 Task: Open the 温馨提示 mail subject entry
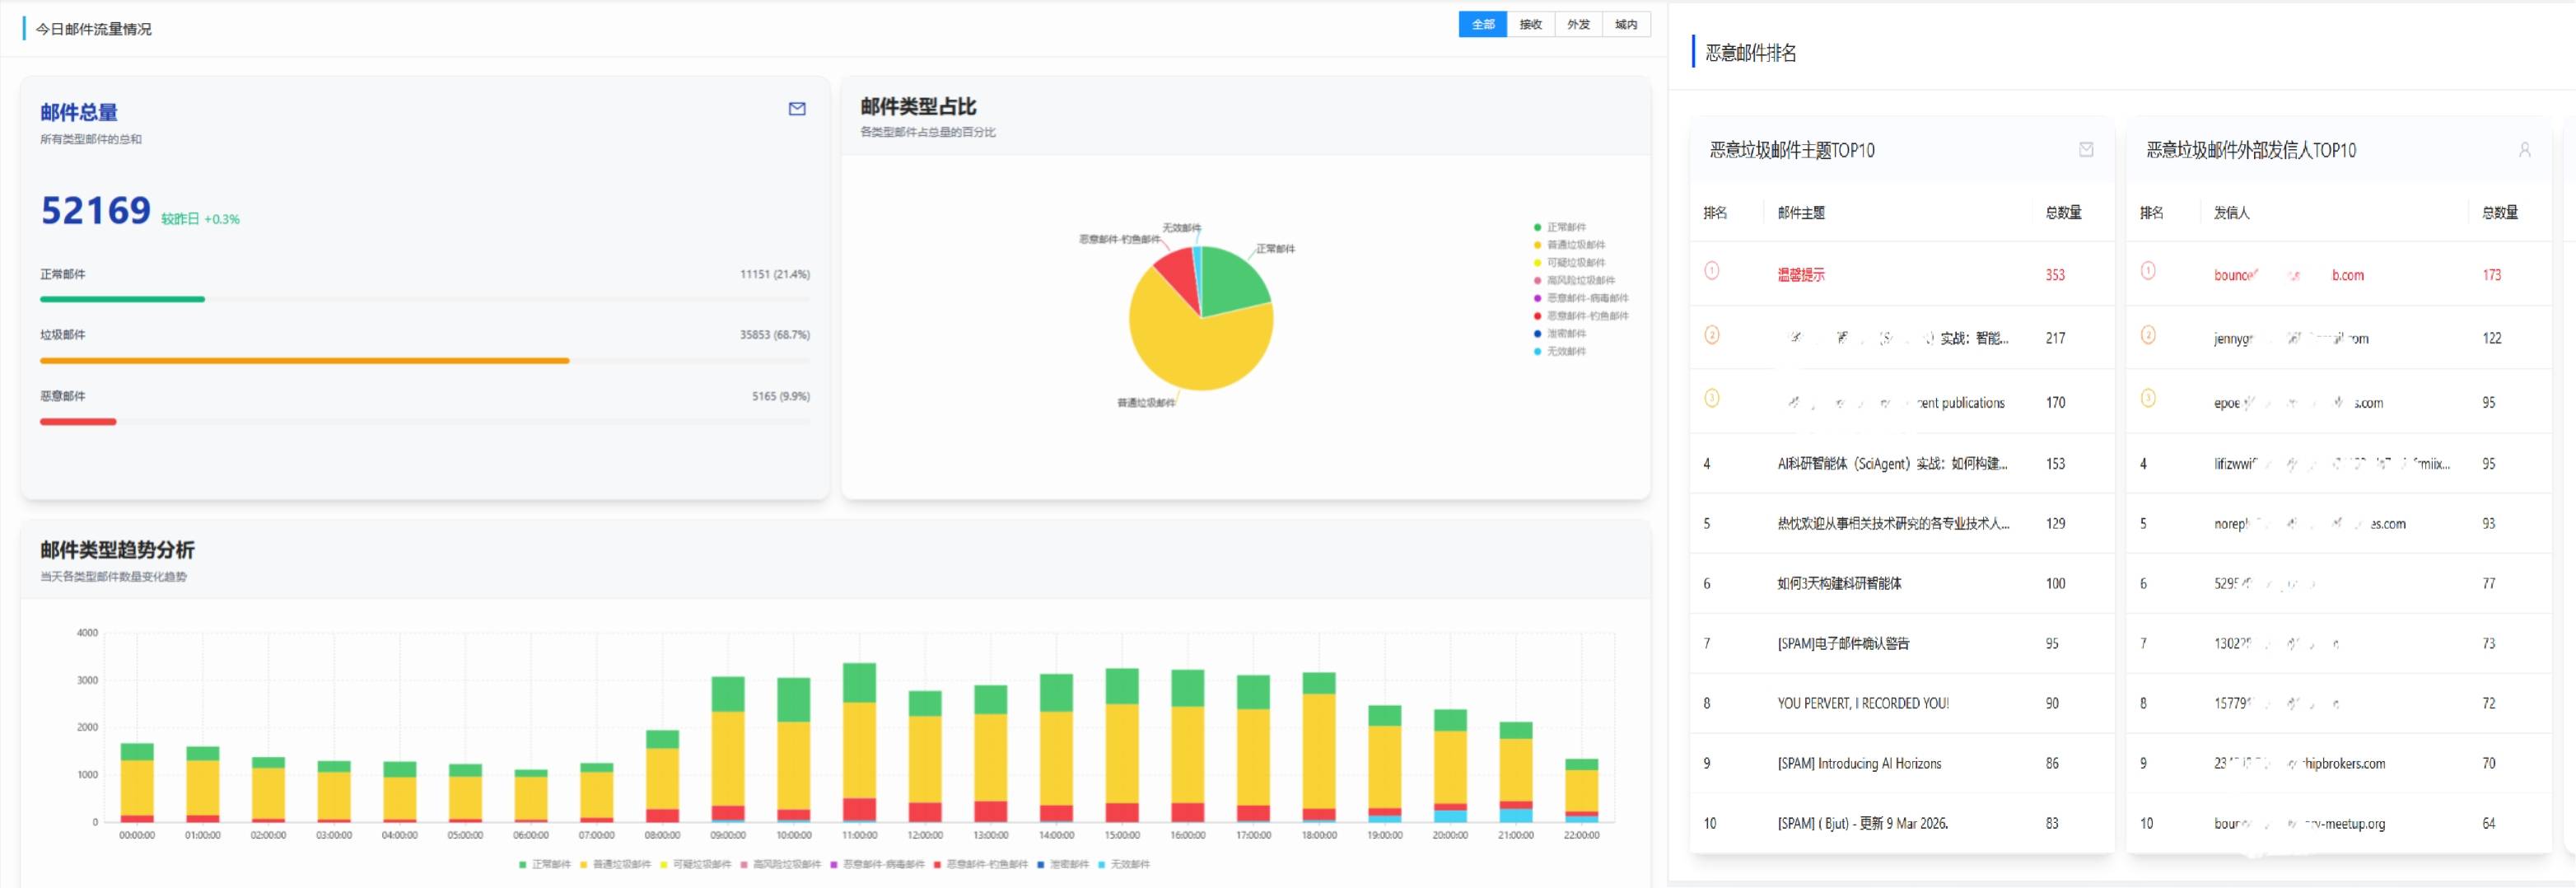coord(1800,275)
